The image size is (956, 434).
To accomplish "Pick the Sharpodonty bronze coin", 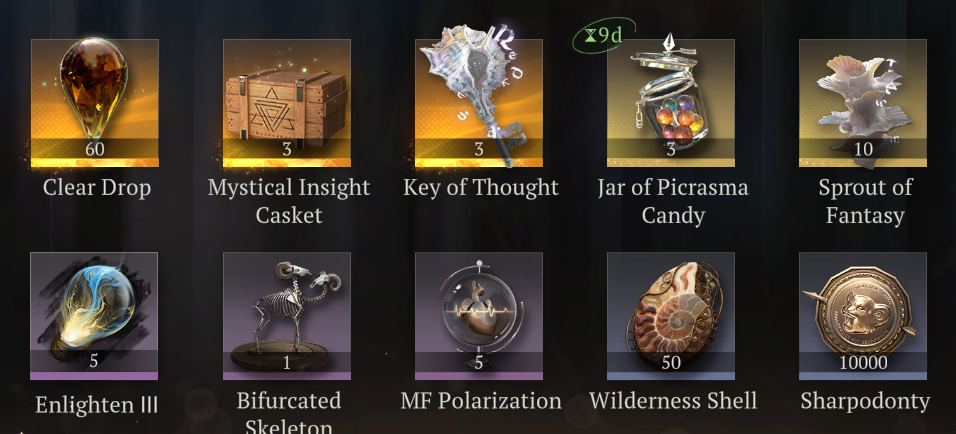I will 863,316.
